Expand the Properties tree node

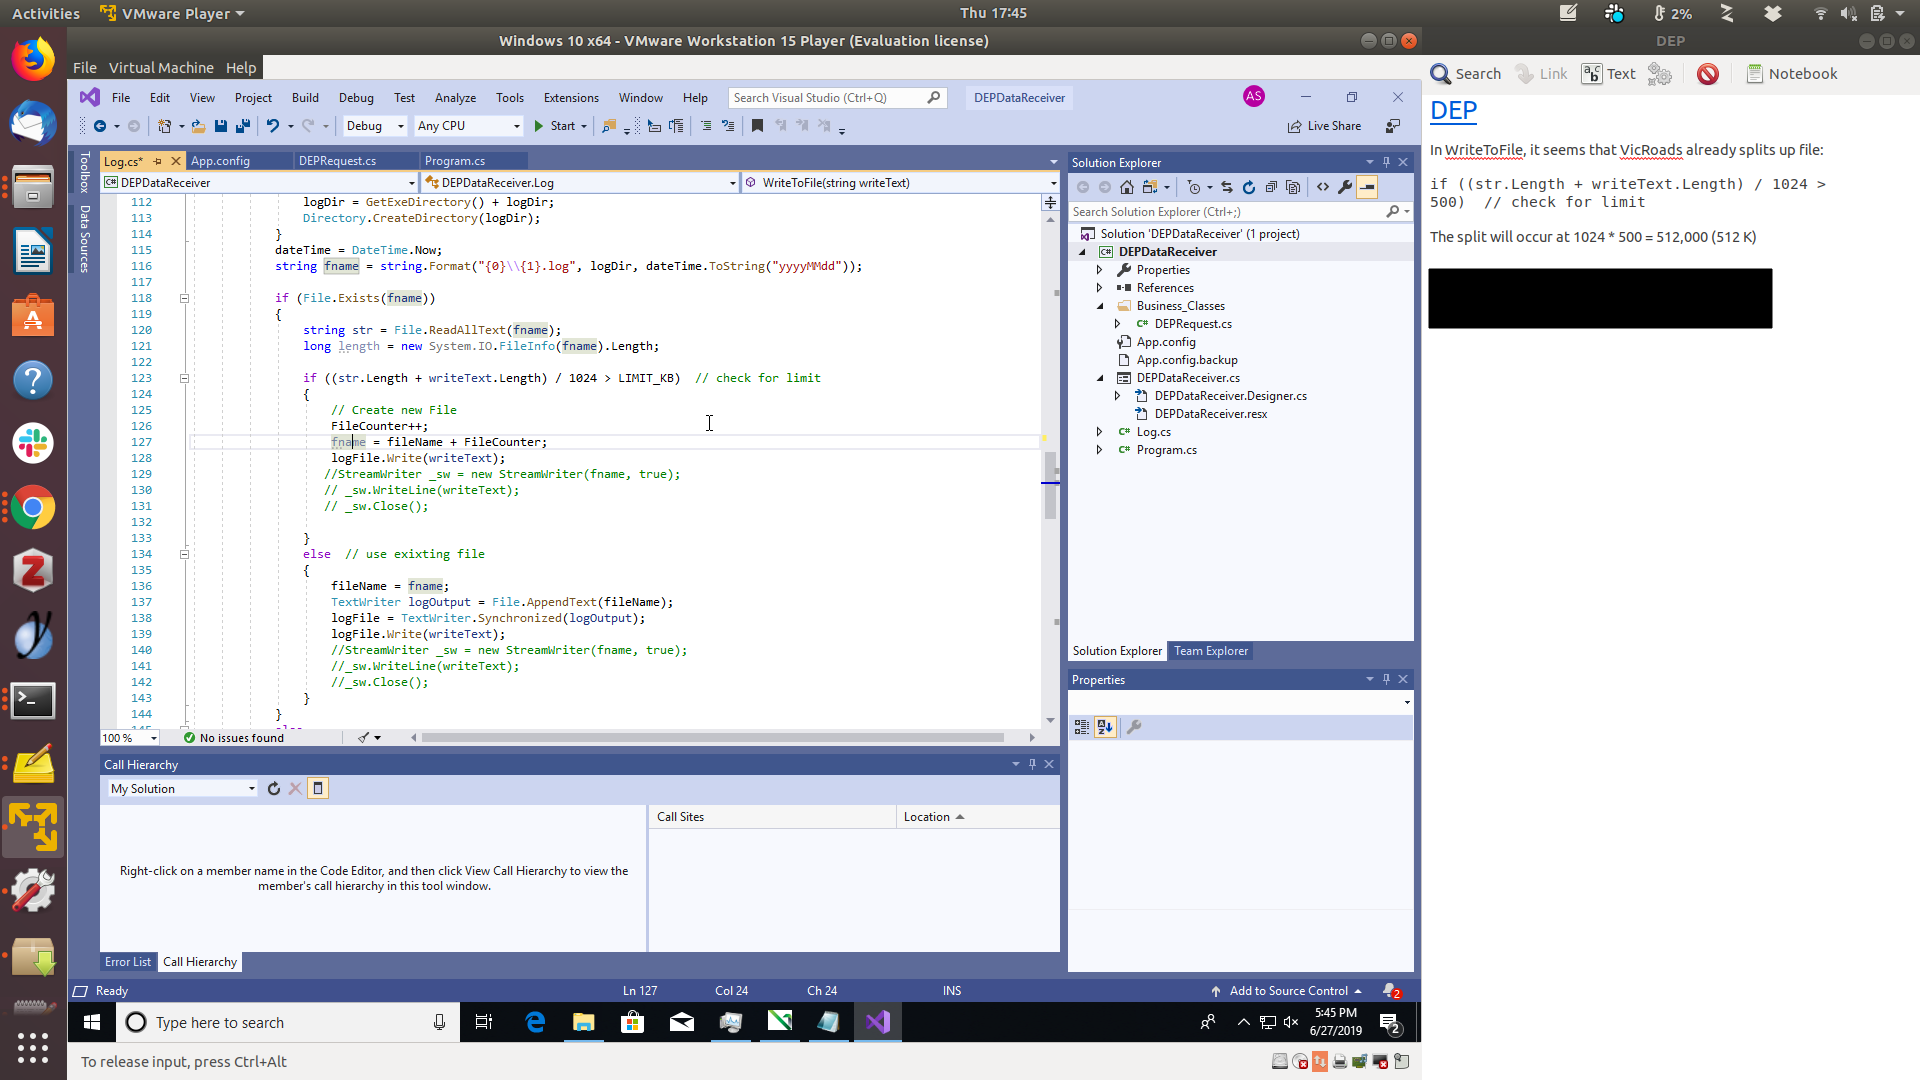tap(1099, 270)
